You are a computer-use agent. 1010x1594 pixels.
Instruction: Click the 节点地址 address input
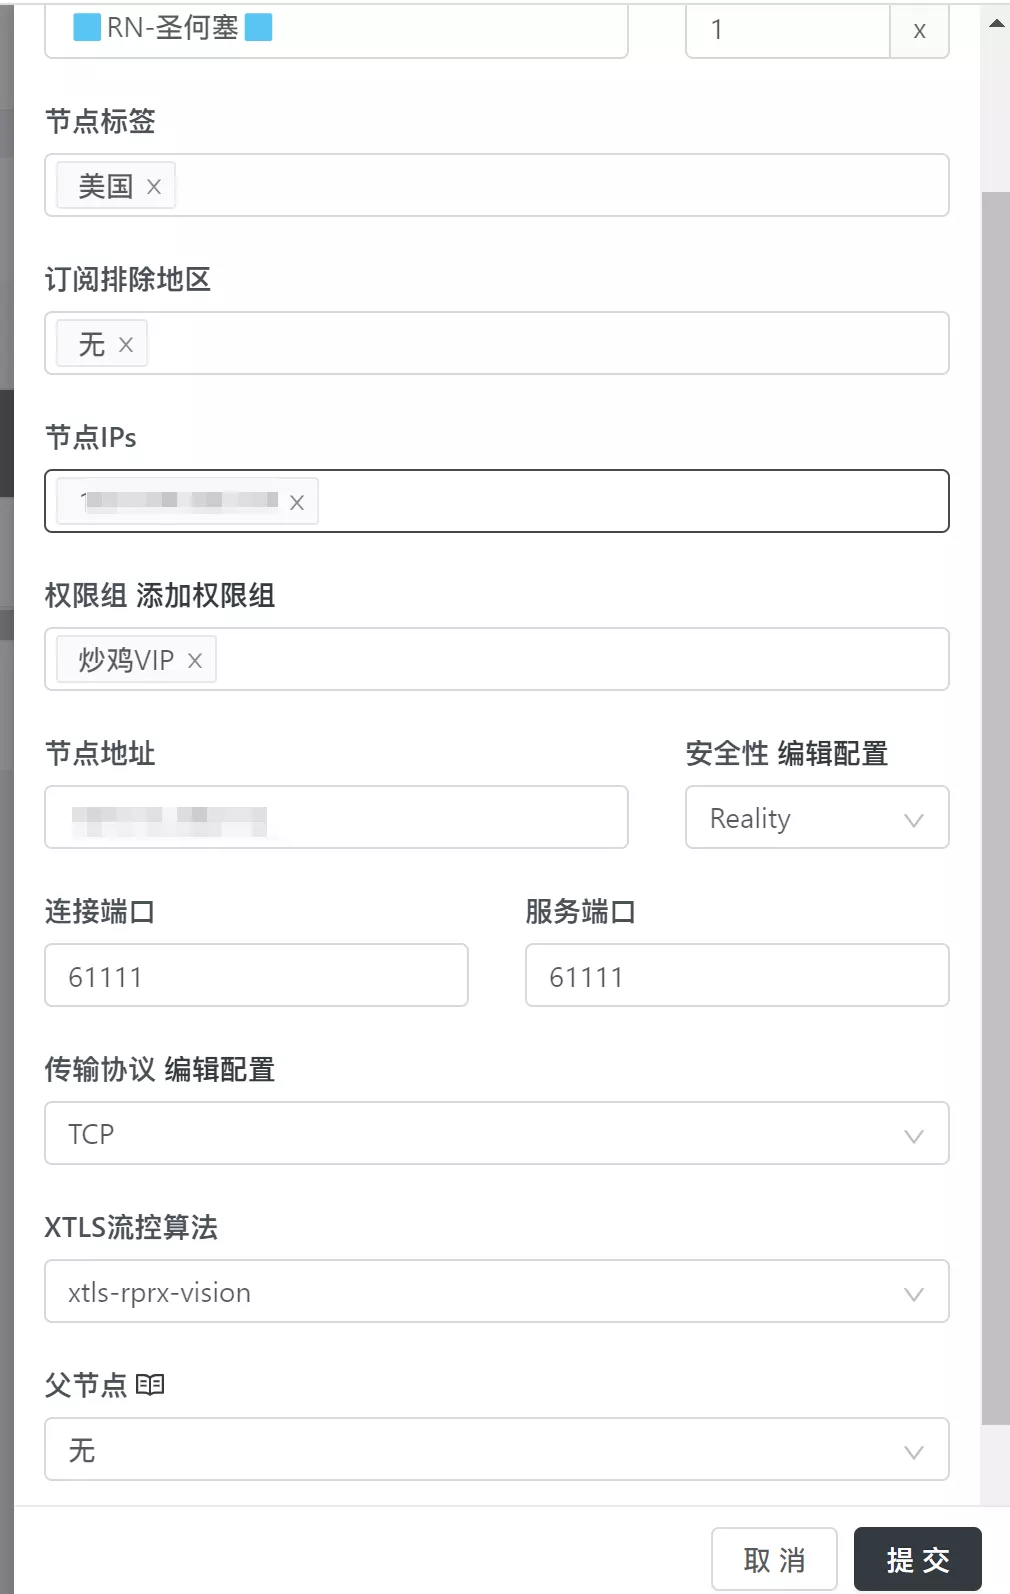(336, 817)
